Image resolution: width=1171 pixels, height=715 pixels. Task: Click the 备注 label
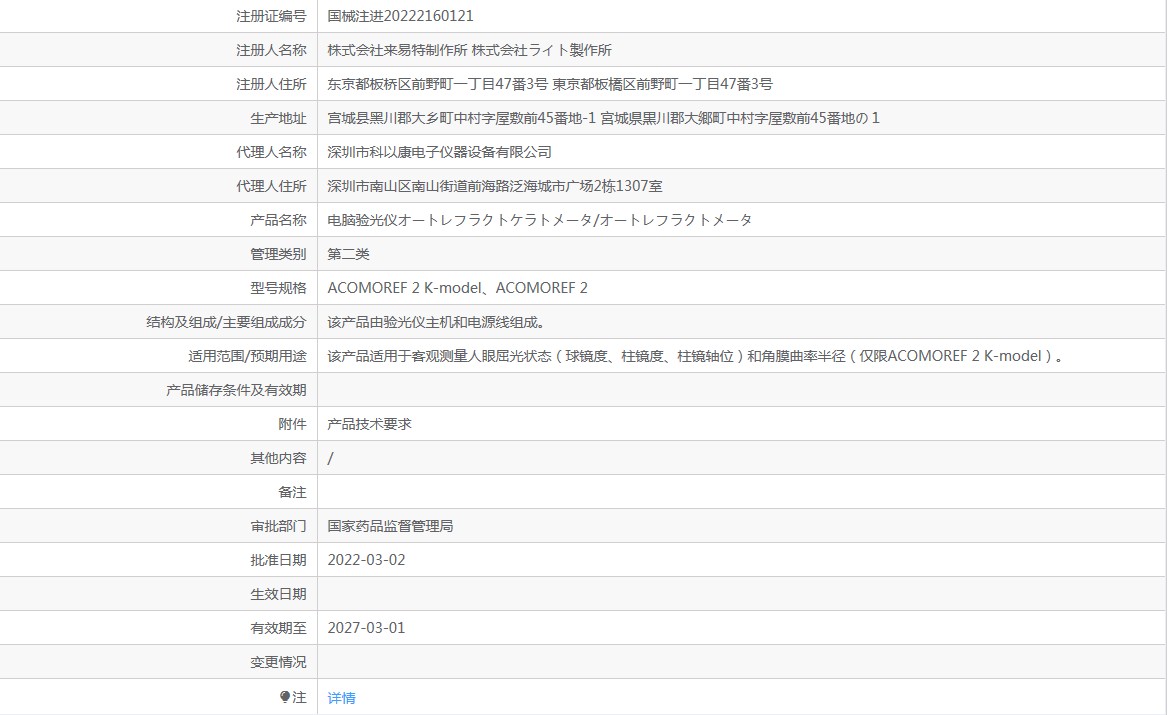pyautogui.click(x=292, y=492)
